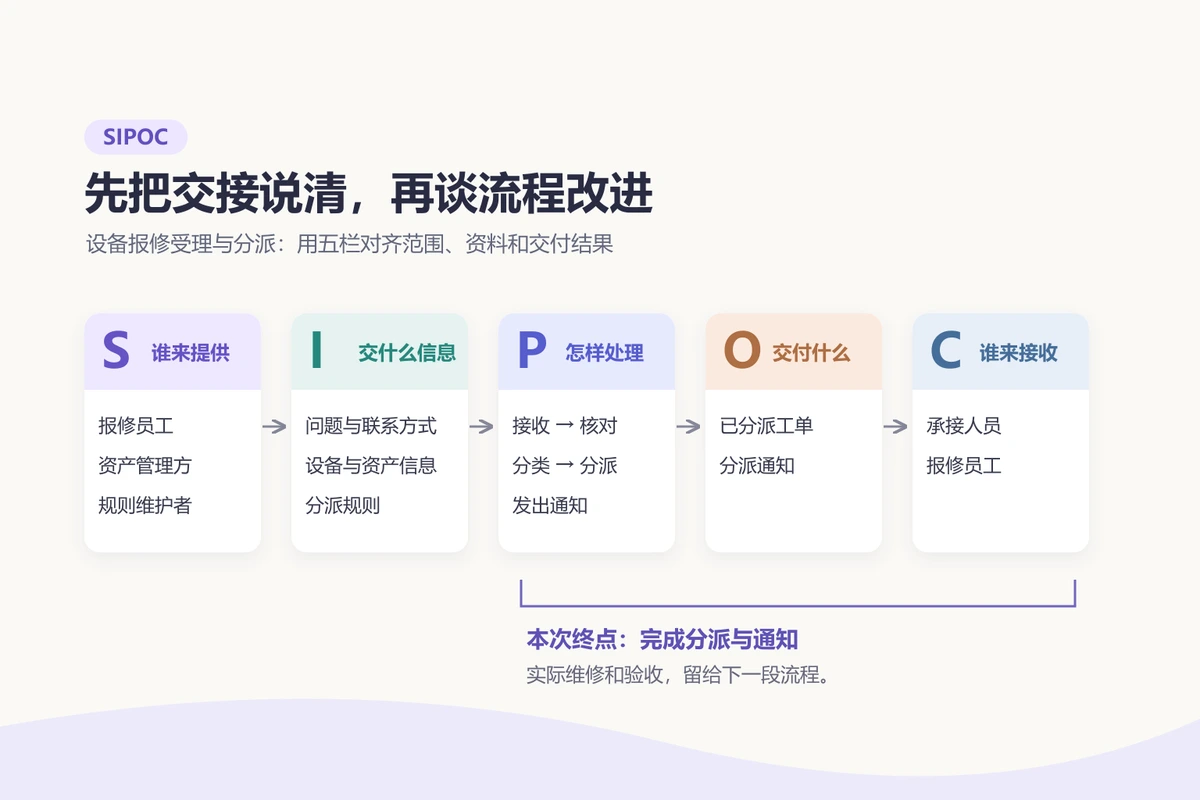Click the note 实际维修和验收，留给下一段流程。
The height and width of the screenshot is (800, 1200).
click(678, 675)
